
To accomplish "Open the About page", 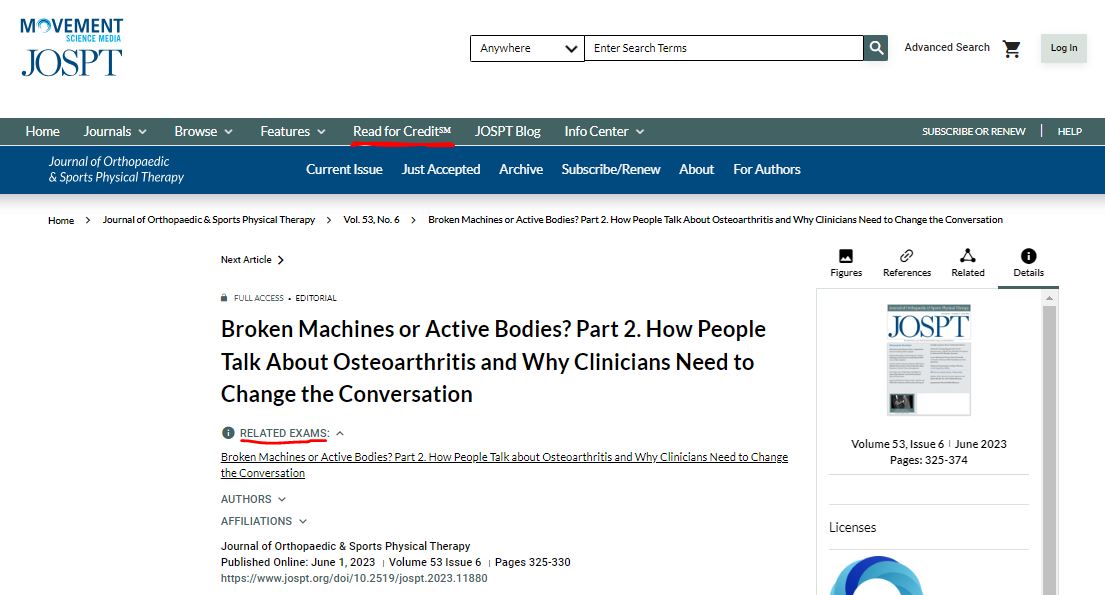I will [x=696, y=169].
